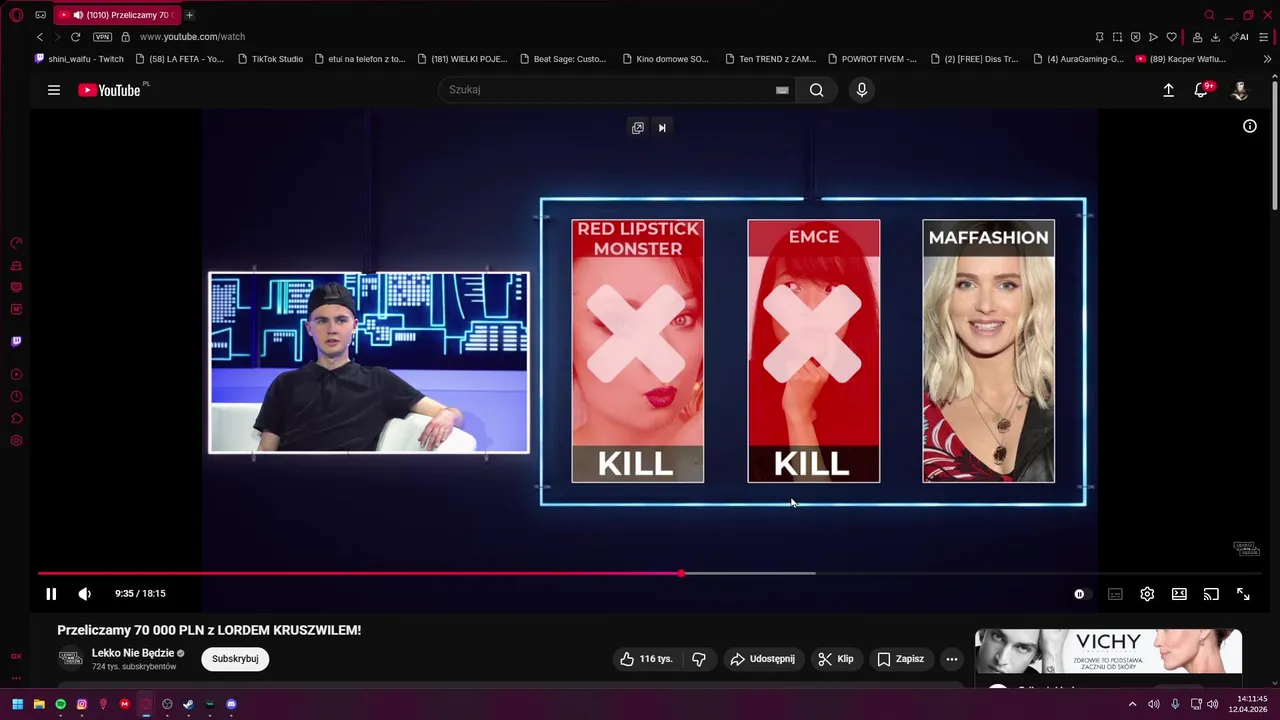This screenshot has height=720, width=1280.
Task: Open the Lekko Nie Będzie channel name
Action: click(x=133, y=653)
